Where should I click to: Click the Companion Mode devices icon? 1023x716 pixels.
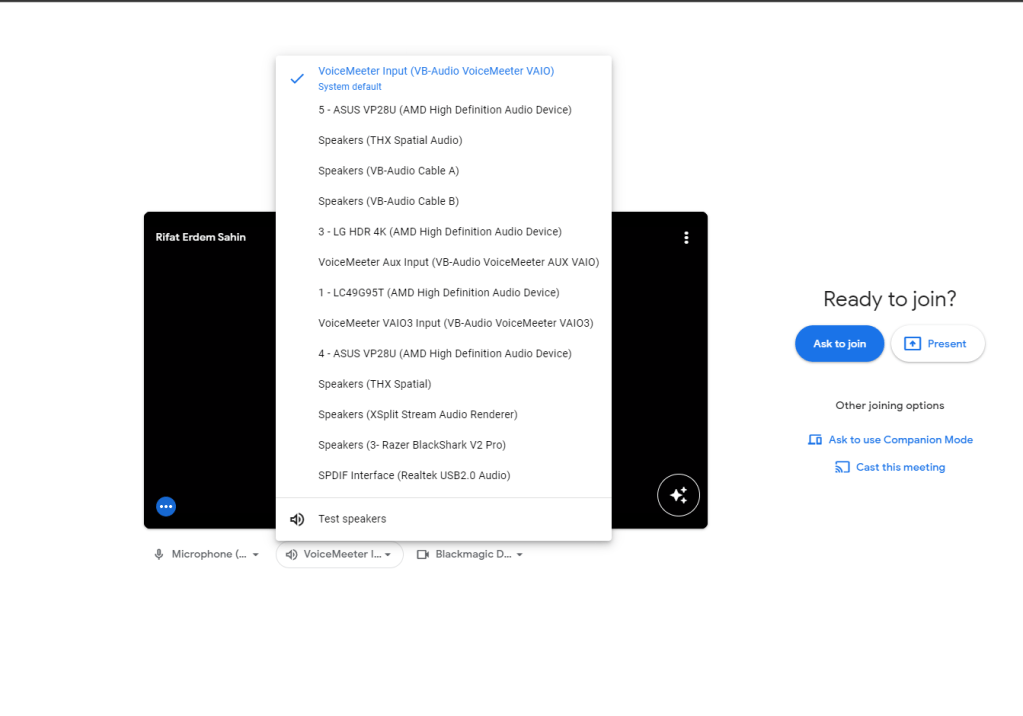815,440
